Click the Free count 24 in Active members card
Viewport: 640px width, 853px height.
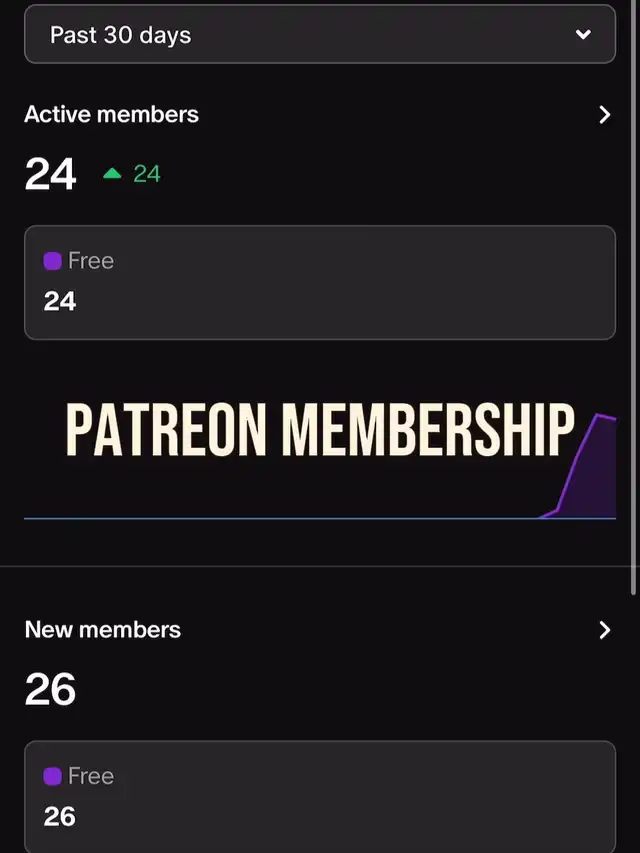pos(60,301)
